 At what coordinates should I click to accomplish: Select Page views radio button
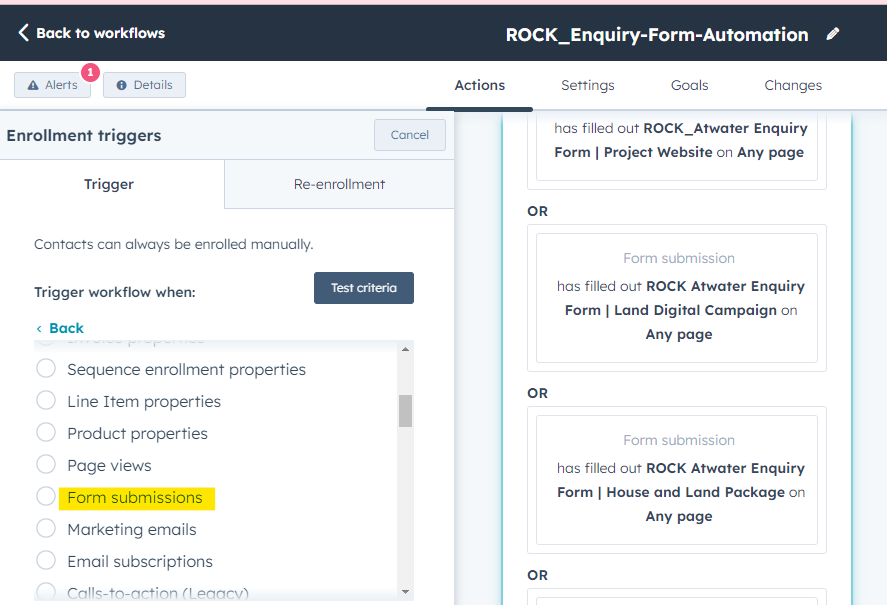click(46, 464)
